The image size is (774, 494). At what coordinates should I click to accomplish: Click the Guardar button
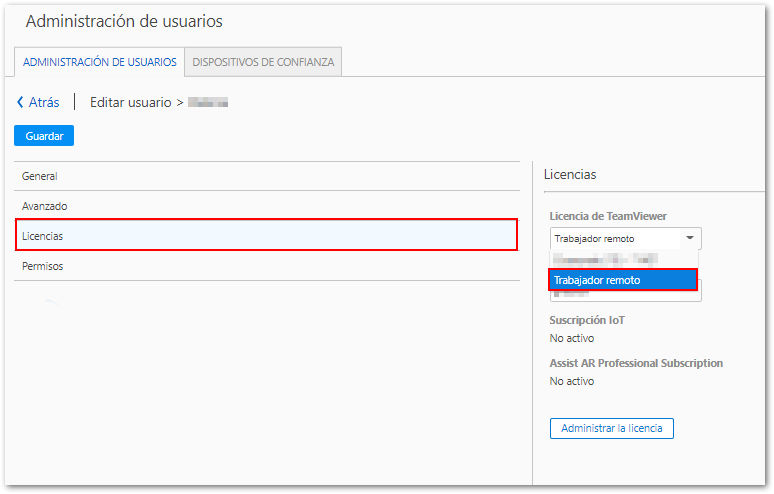point(44,136)
